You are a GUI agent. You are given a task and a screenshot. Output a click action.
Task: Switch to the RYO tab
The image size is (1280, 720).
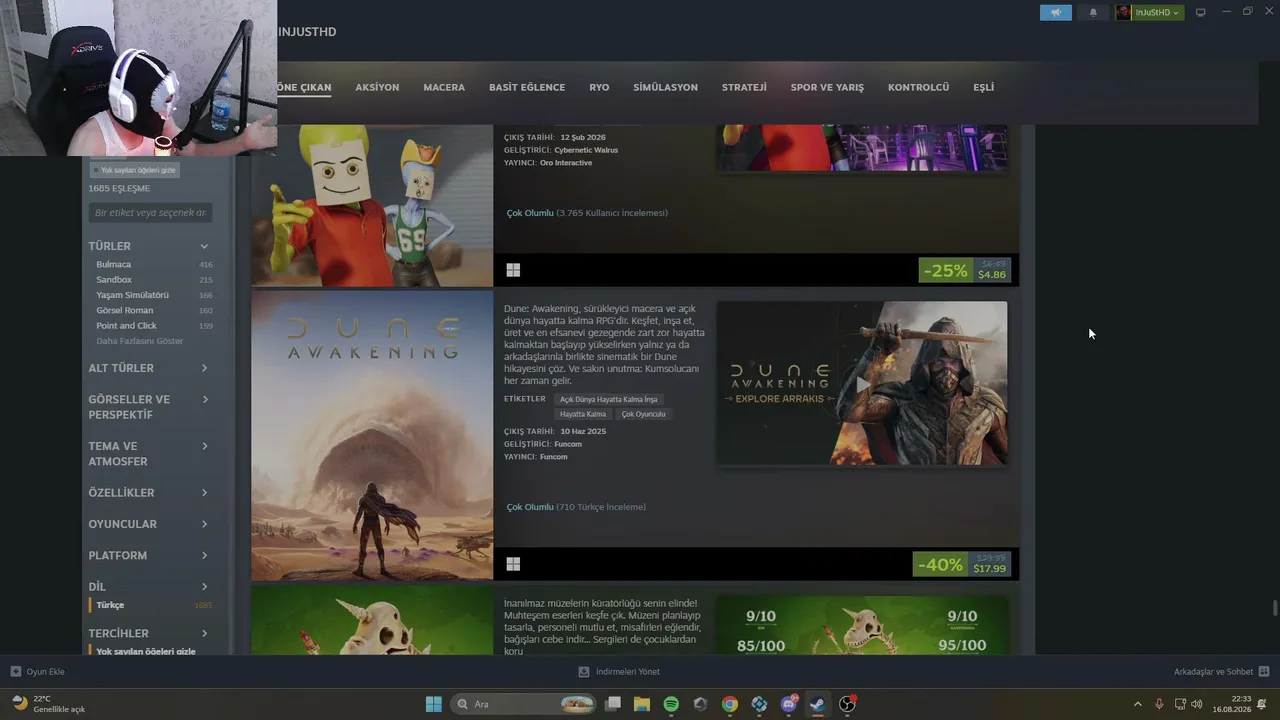click(x=599, y=87)
